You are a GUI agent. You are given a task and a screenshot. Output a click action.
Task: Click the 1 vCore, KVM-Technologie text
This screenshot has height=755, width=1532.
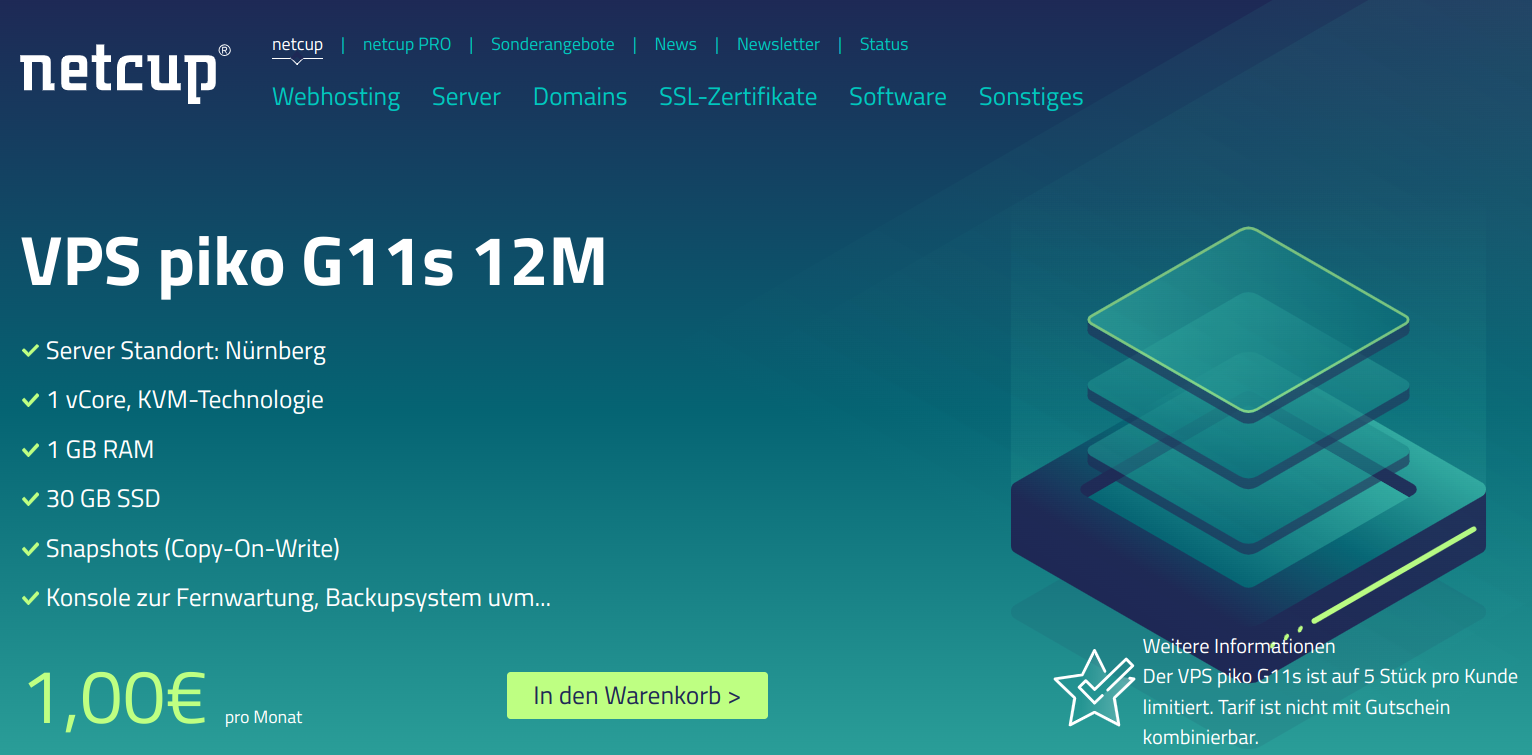coord(185,400)
